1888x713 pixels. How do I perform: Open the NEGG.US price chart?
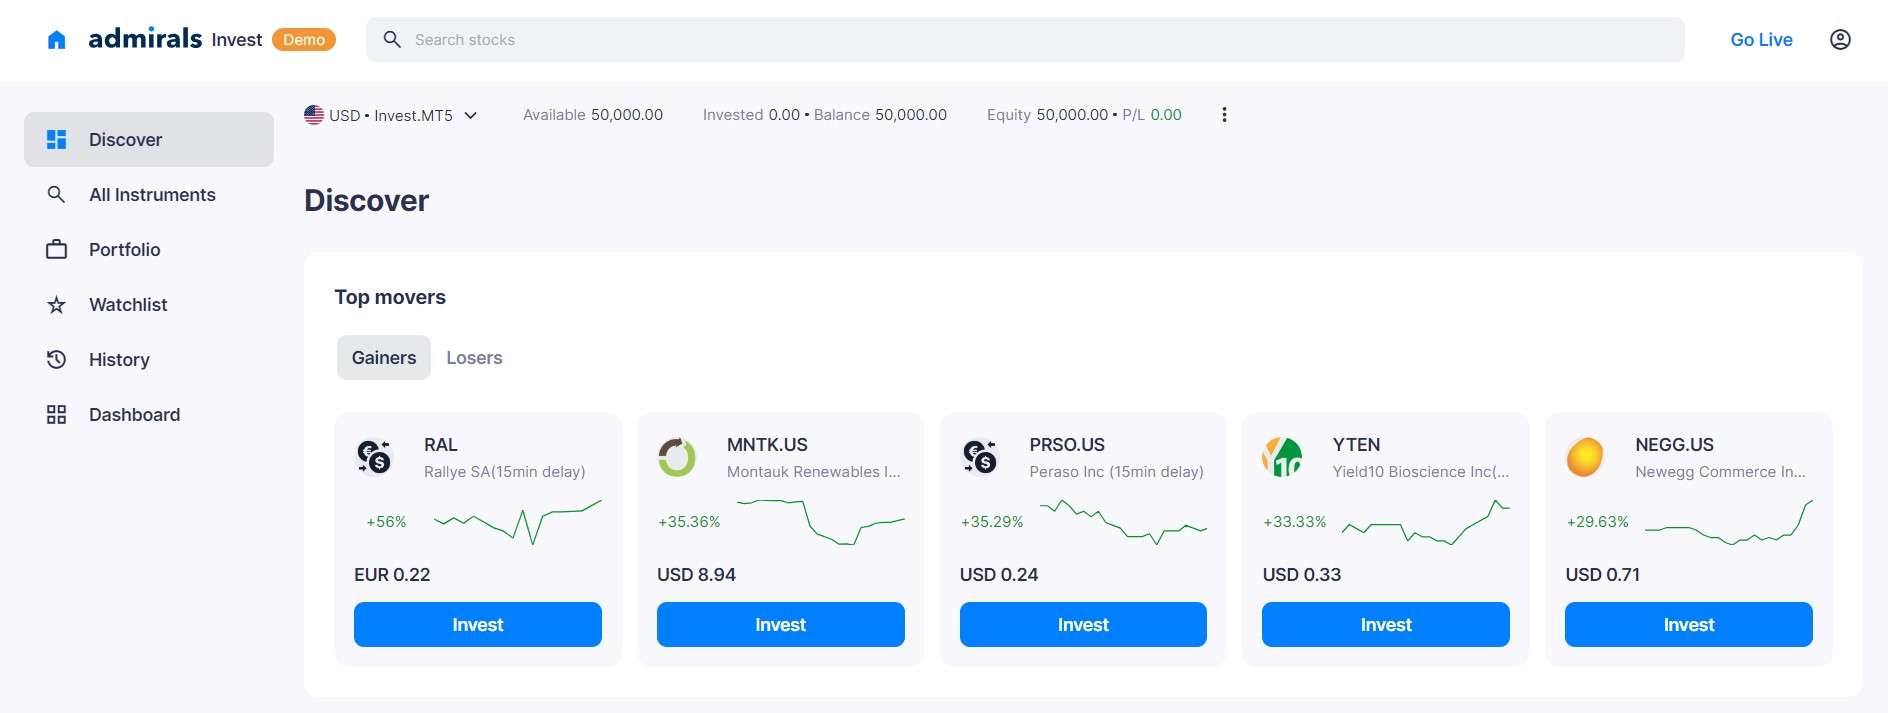click(x=1729, y=521)
